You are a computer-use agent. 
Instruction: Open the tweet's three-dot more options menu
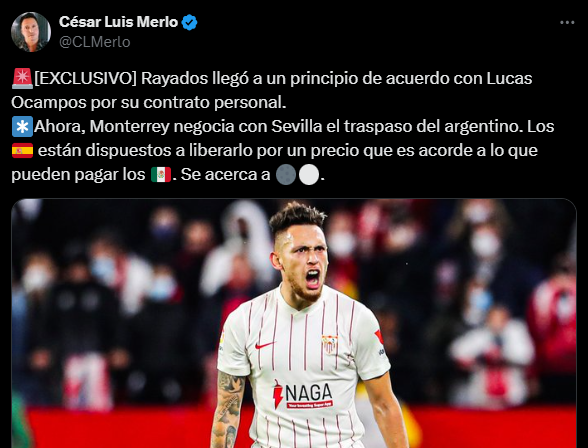567,23
